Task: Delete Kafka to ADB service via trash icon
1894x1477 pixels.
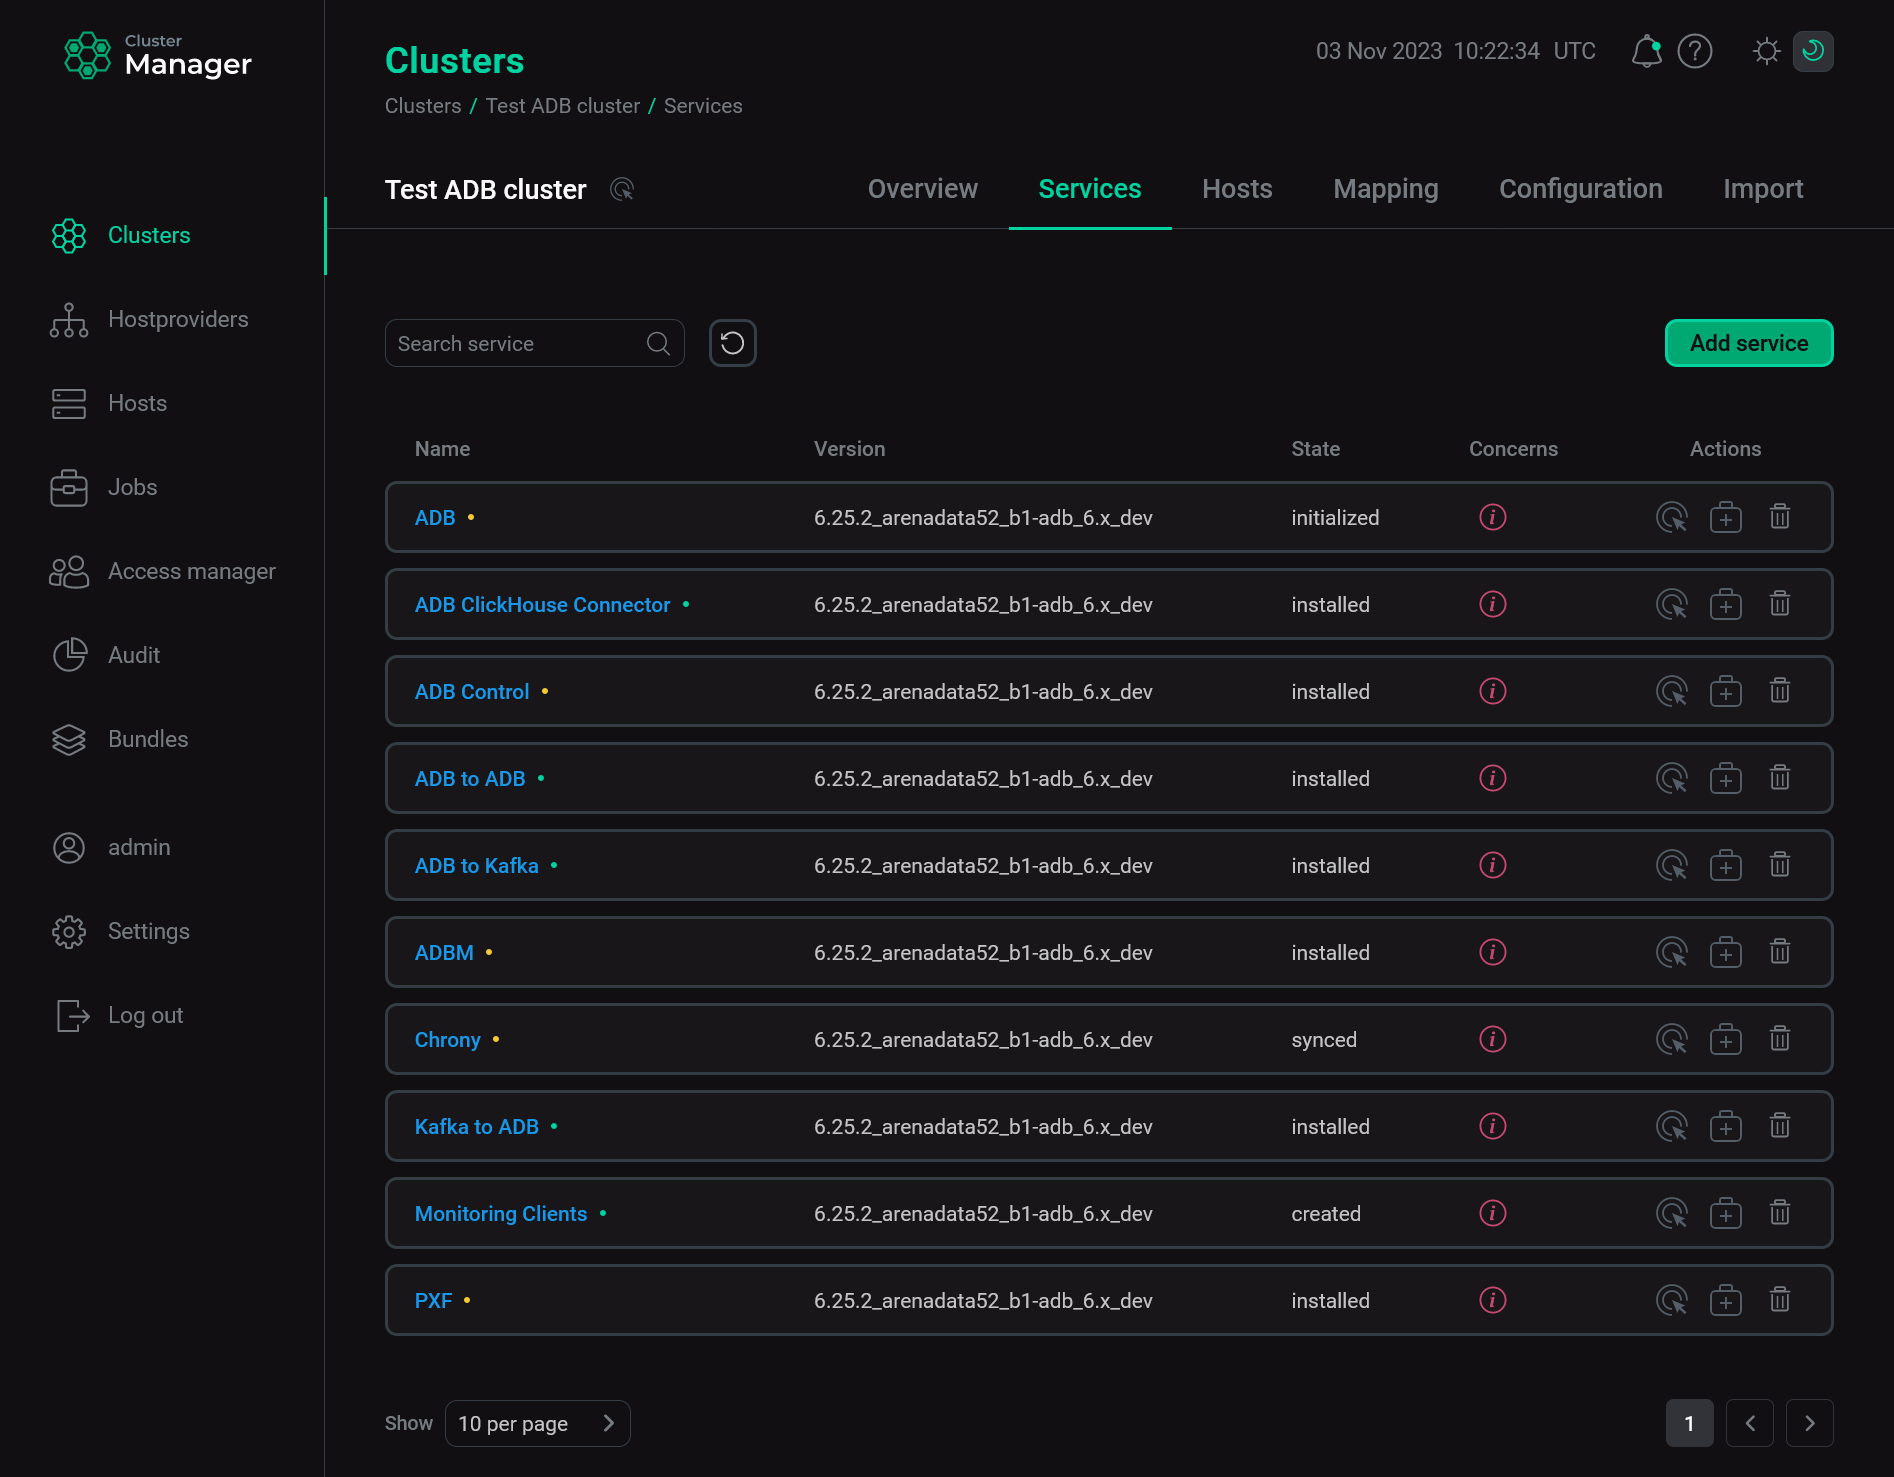Action: click(1780, 1126)
